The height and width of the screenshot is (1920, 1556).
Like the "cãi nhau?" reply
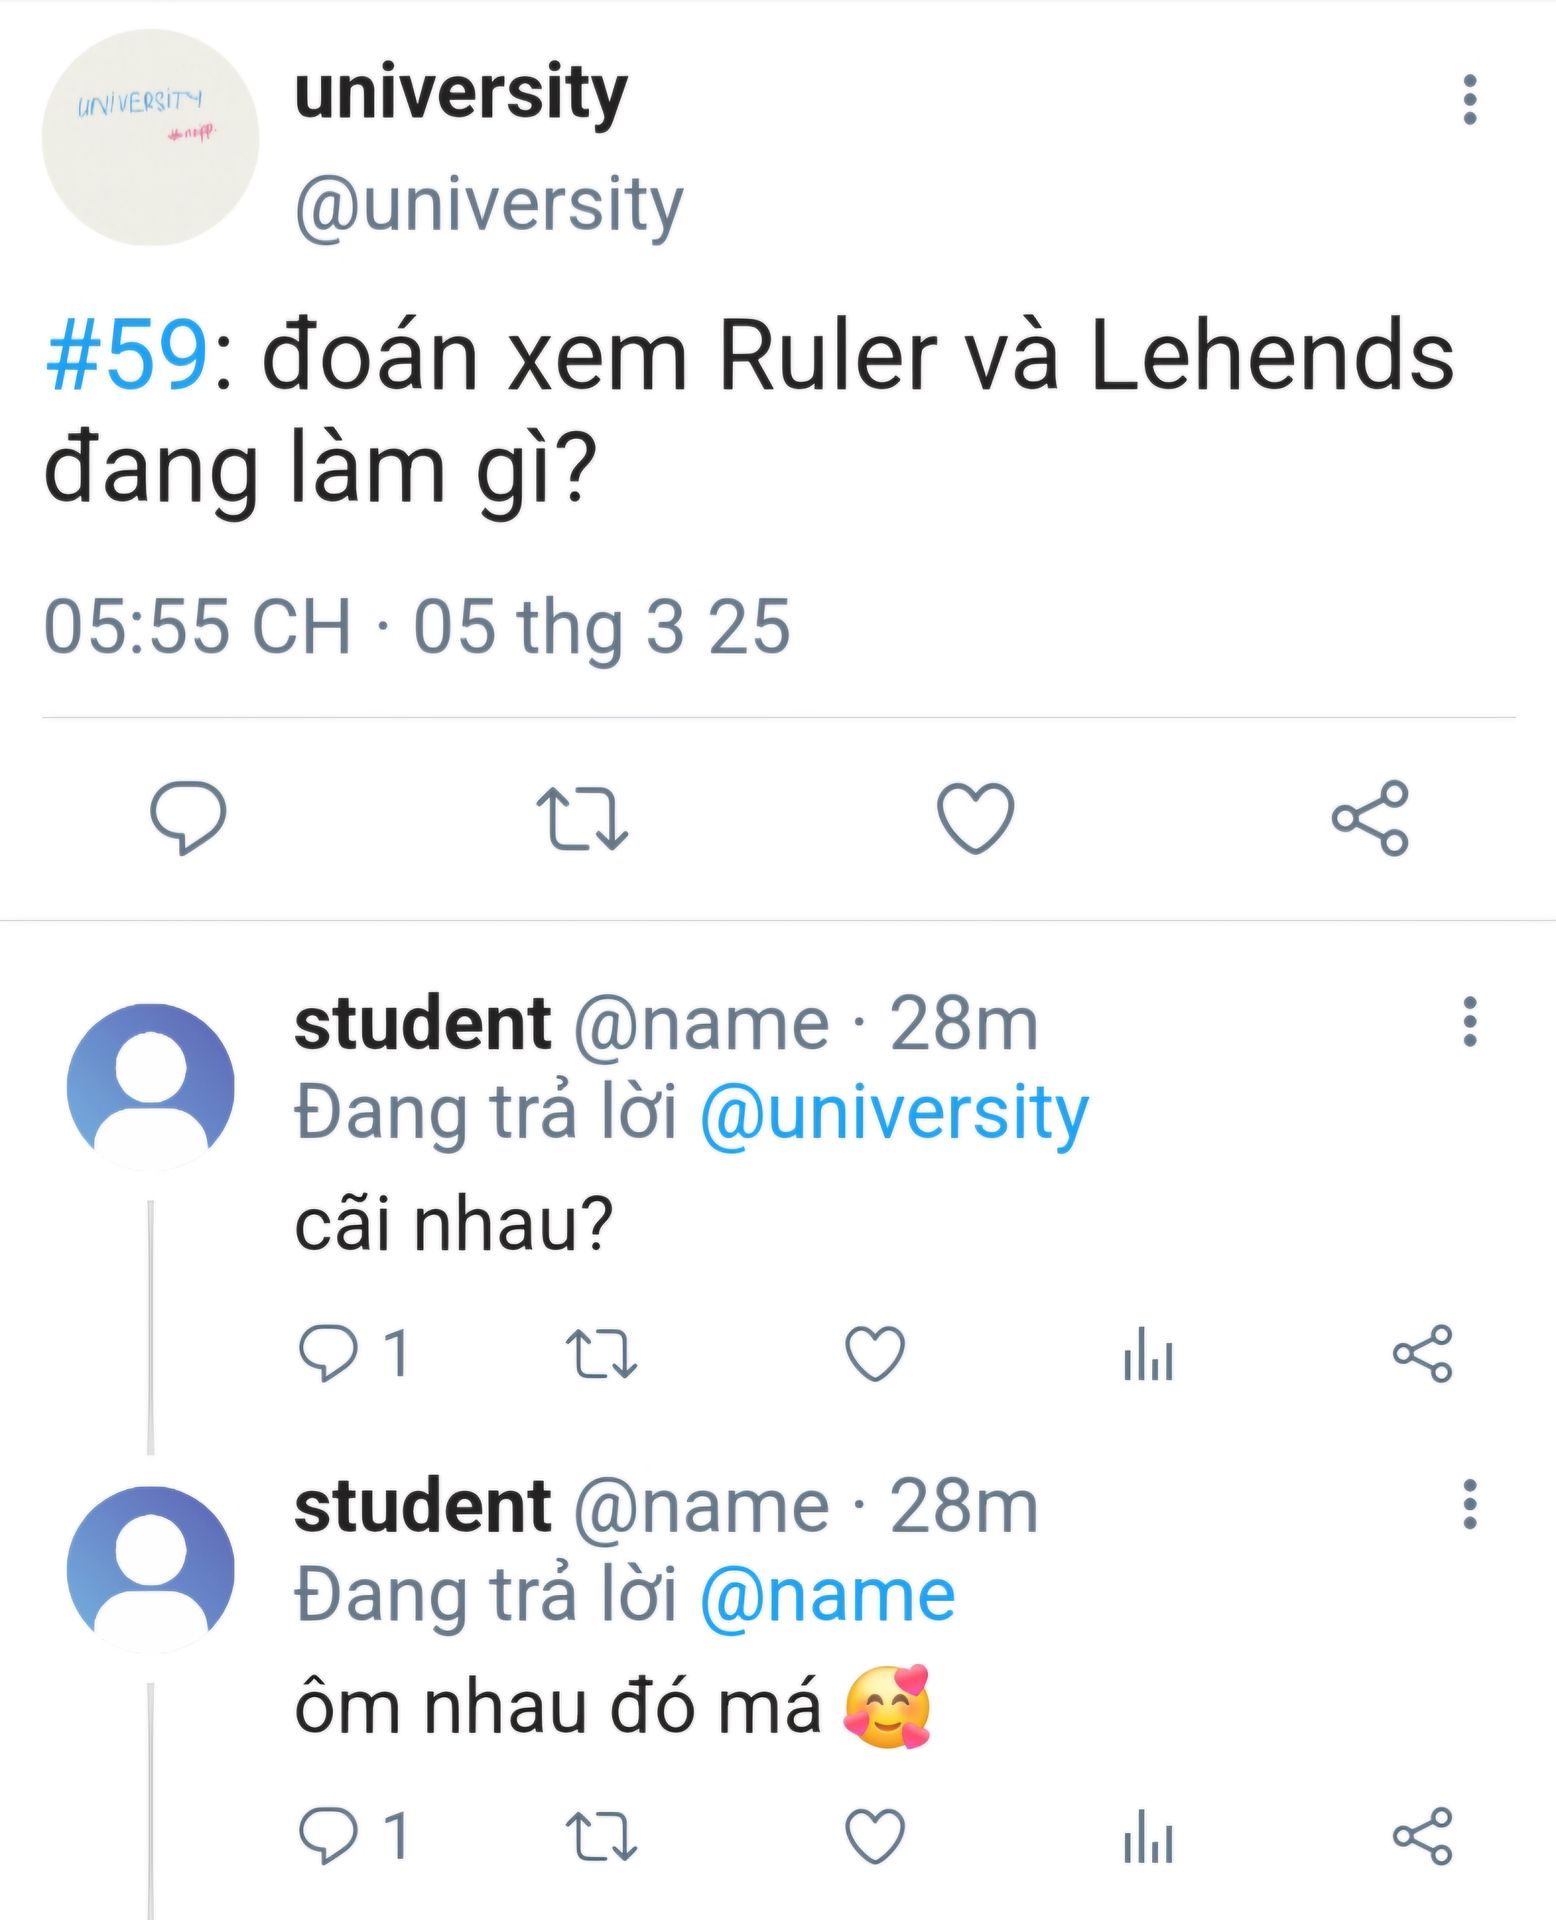875,1353
